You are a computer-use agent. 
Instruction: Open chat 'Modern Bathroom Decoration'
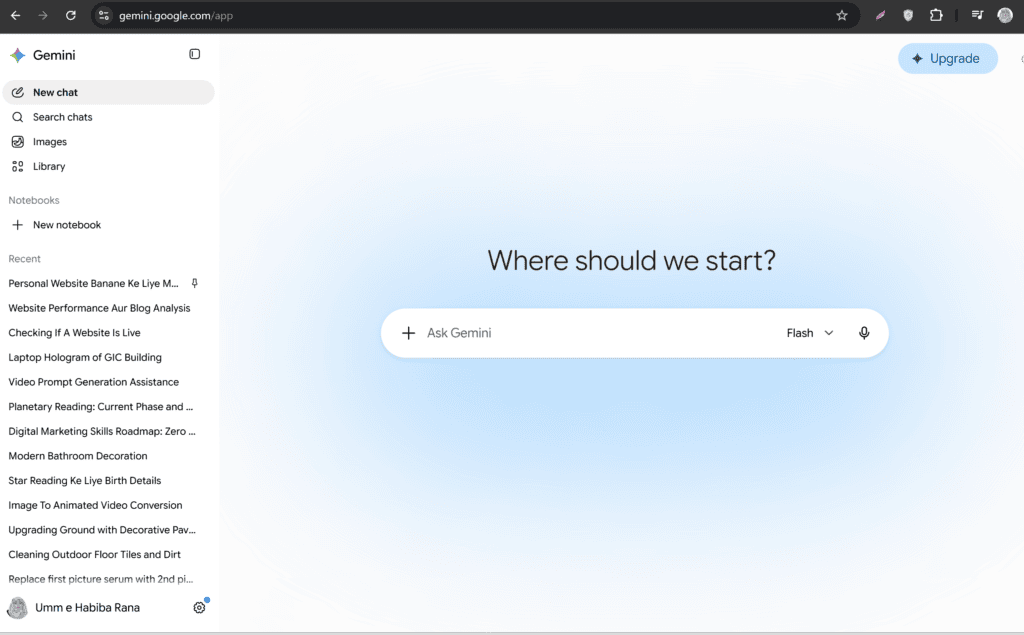point(78,456)
